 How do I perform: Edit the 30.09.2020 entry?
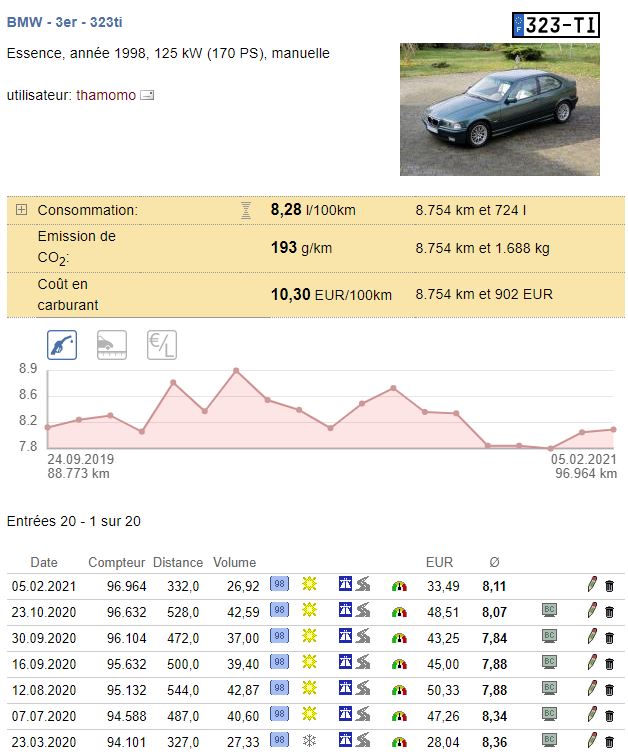coord(592,637)
